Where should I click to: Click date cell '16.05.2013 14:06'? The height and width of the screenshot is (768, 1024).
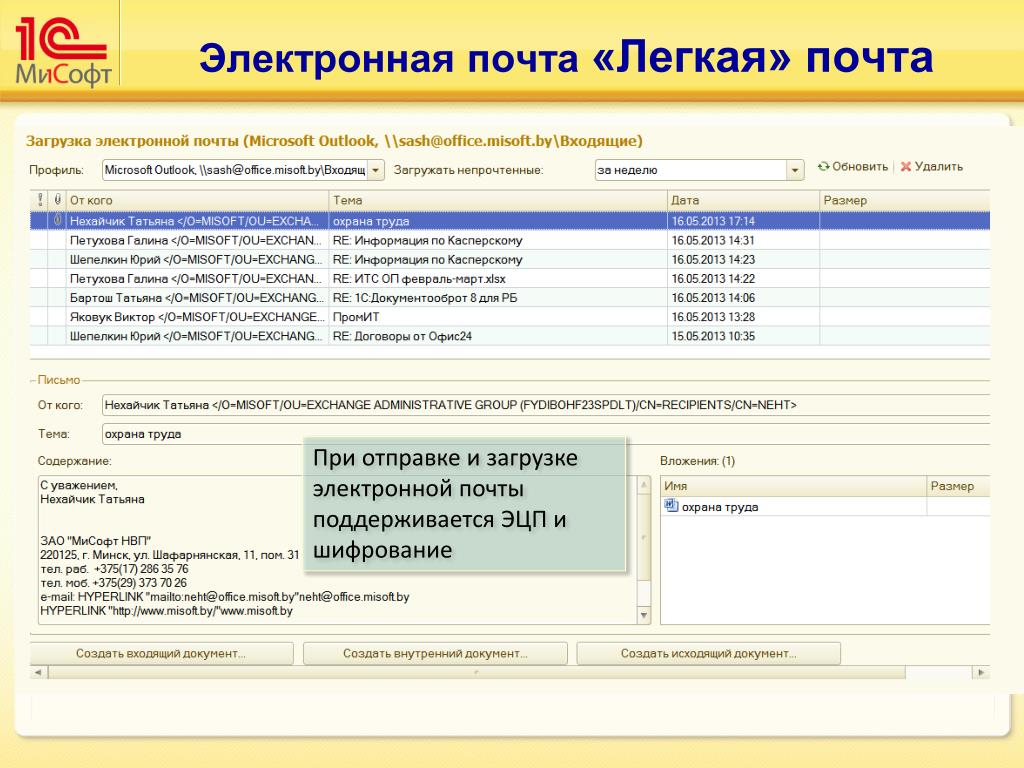point(743,298)
